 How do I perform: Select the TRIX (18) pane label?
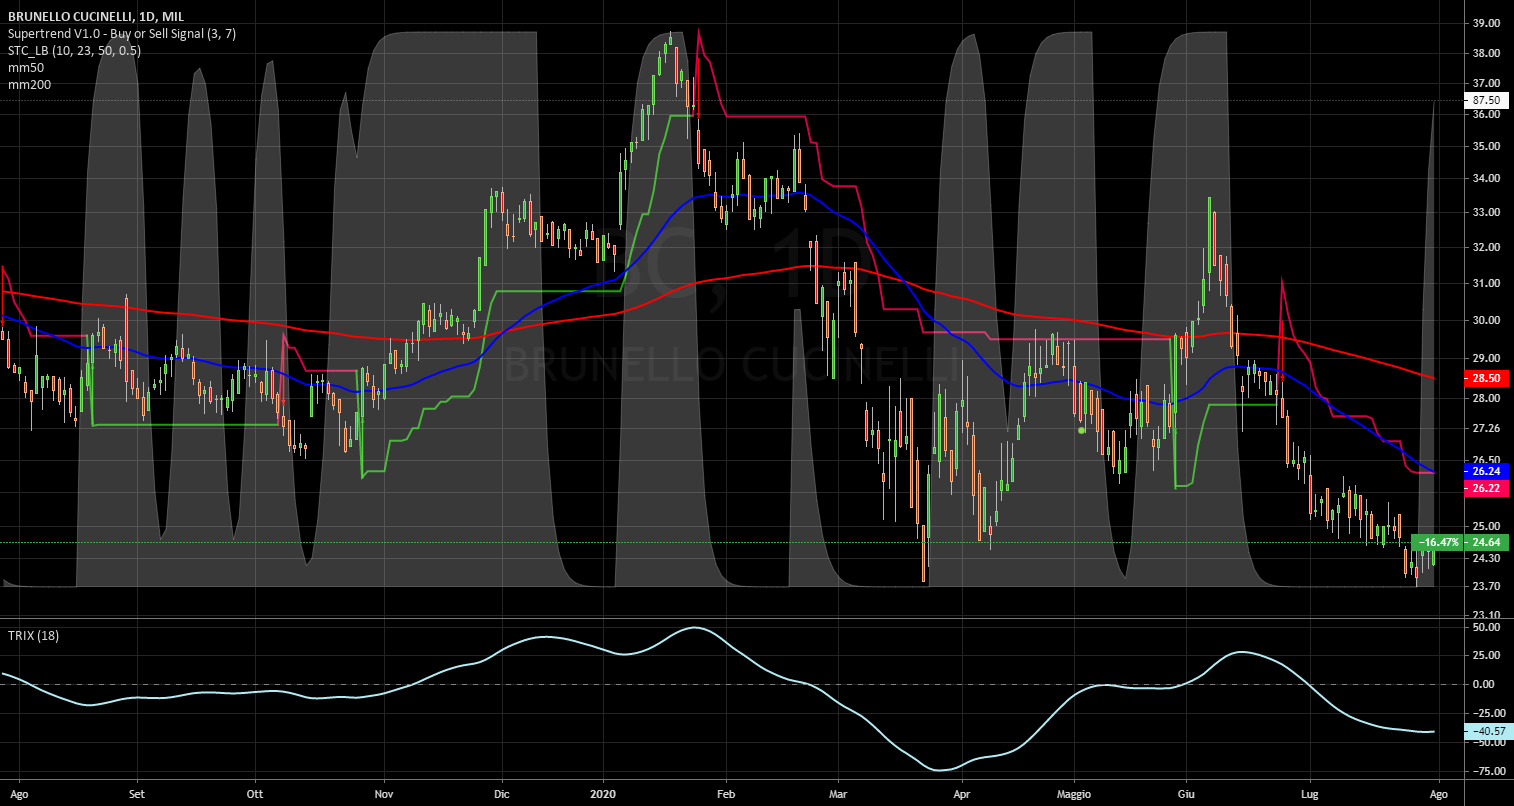(x=34, y=635)
